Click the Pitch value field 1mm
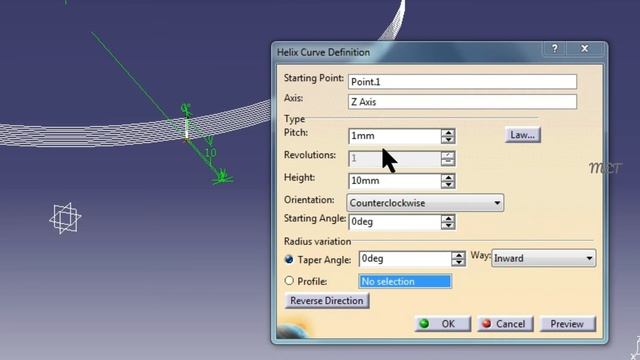This screenshot has height=360, width=640. [395, 136]
